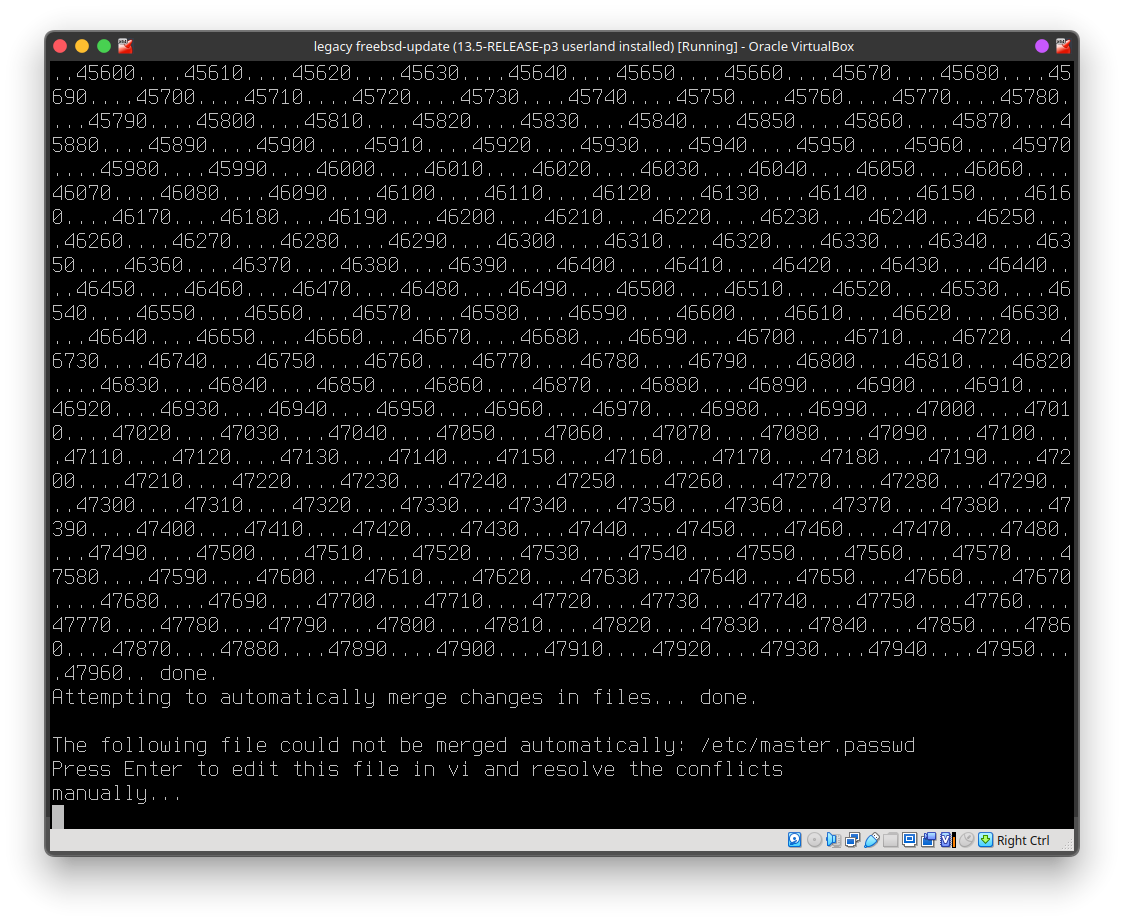Click the purple circle button in title bar

pos(1042,46)
